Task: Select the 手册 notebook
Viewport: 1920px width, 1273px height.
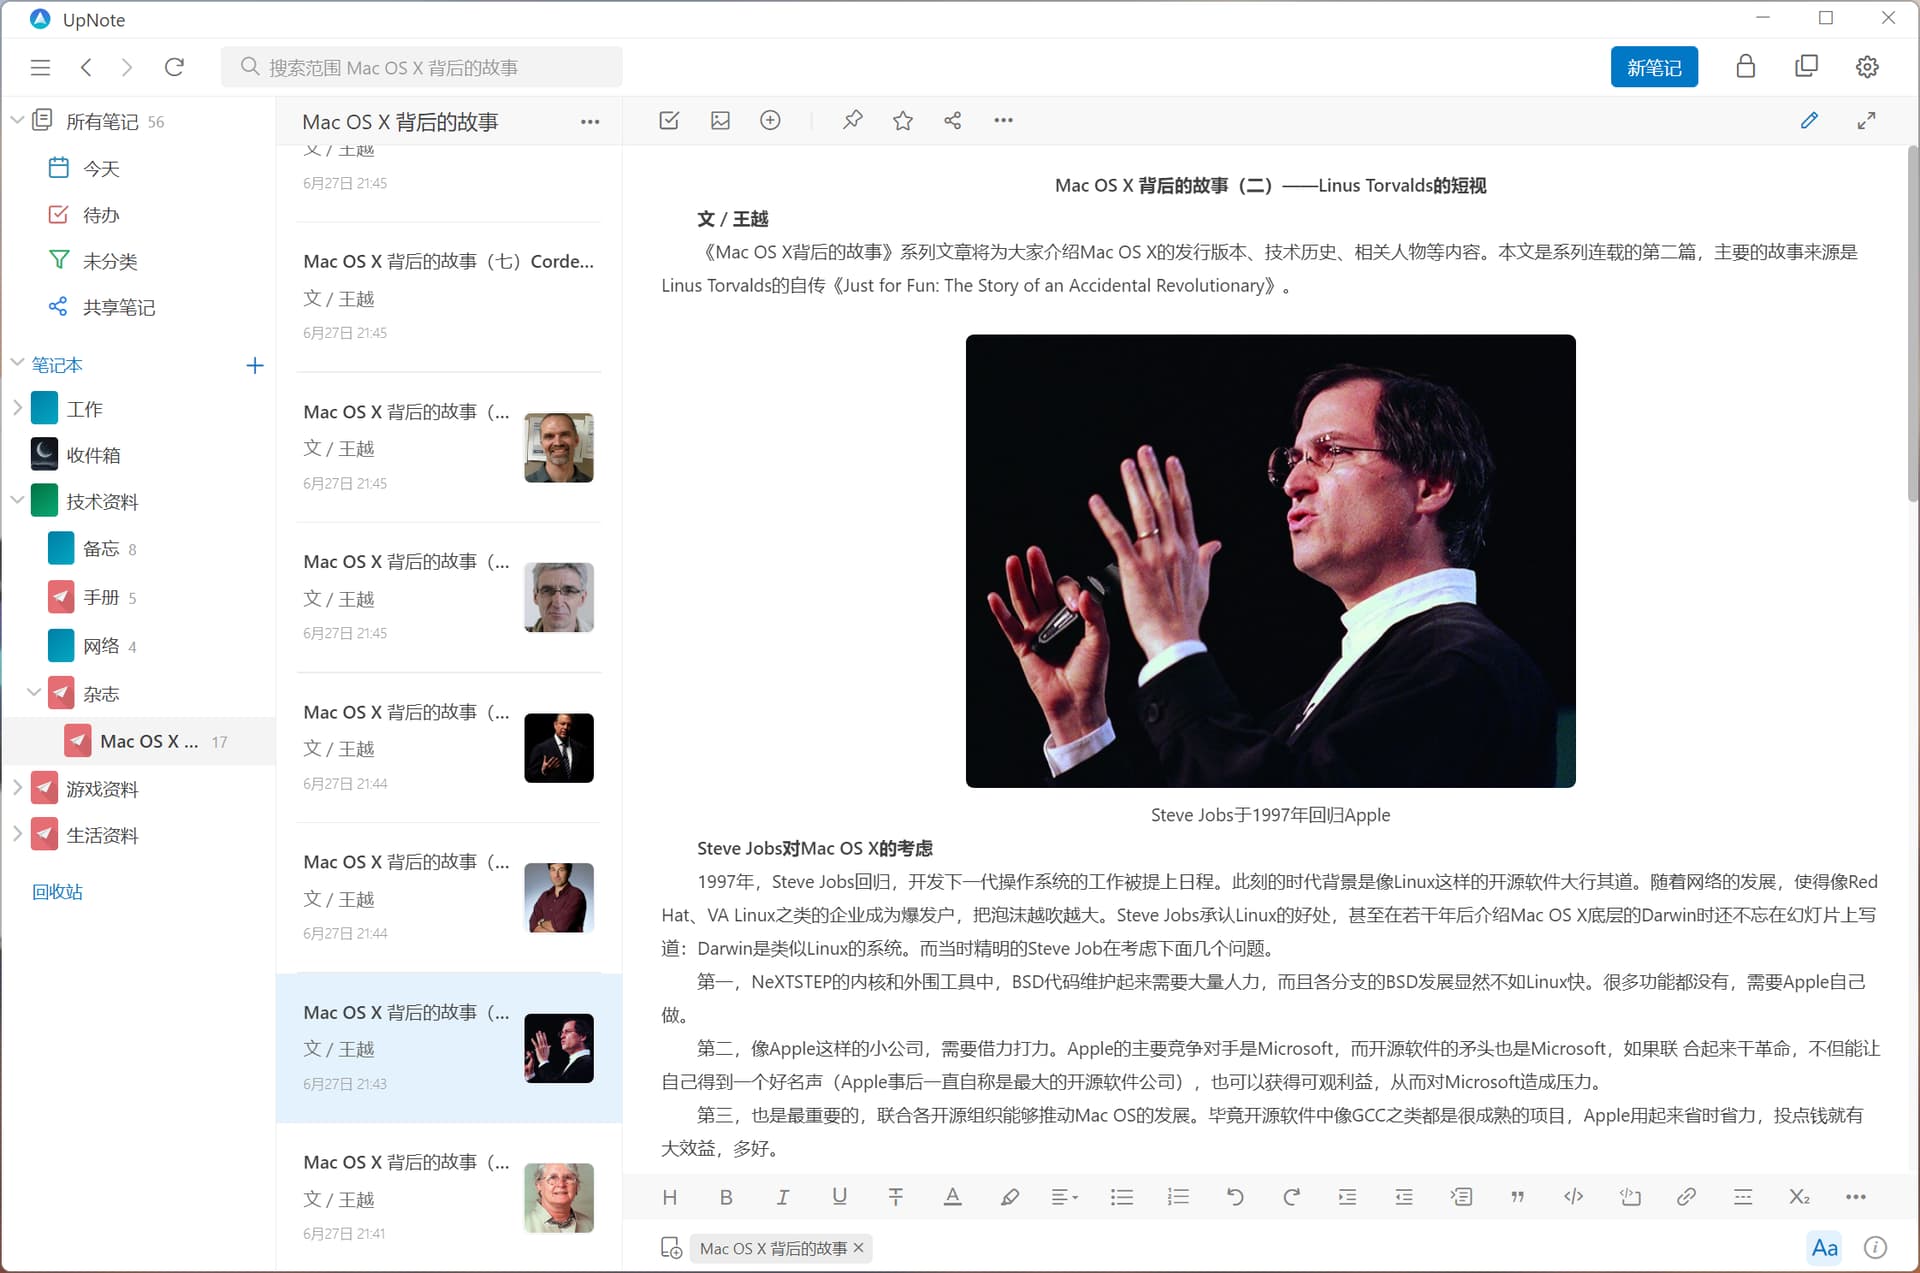Action: [x=100, y=597]
